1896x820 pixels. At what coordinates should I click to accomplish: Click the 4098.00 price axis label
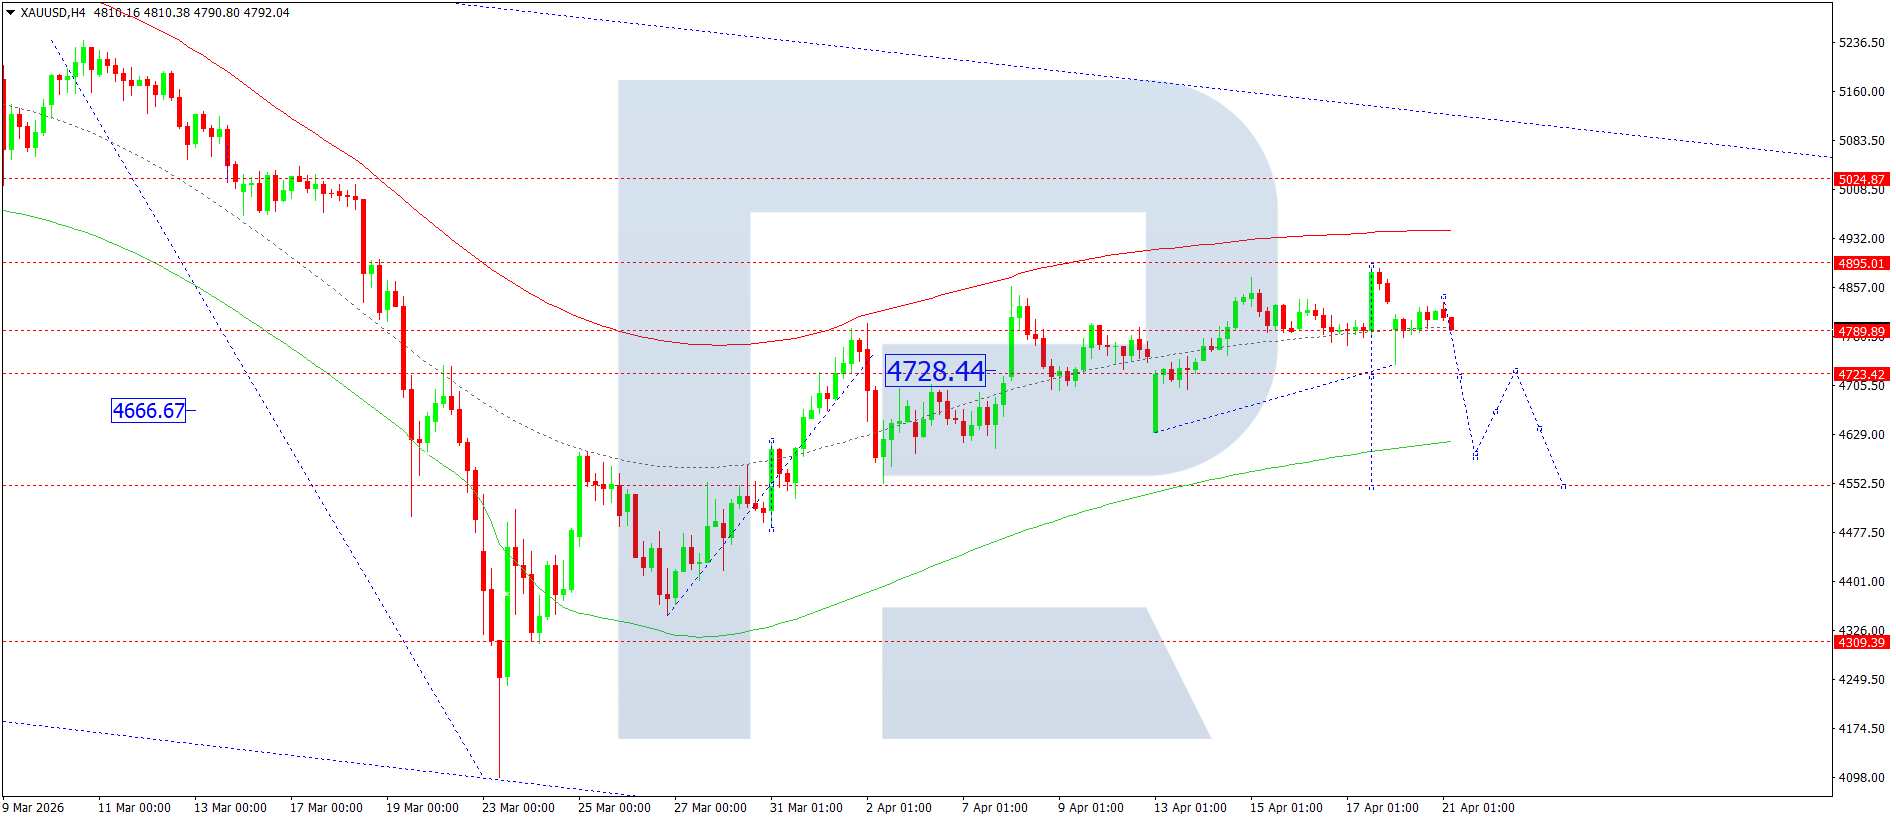tap(1861, 778)
